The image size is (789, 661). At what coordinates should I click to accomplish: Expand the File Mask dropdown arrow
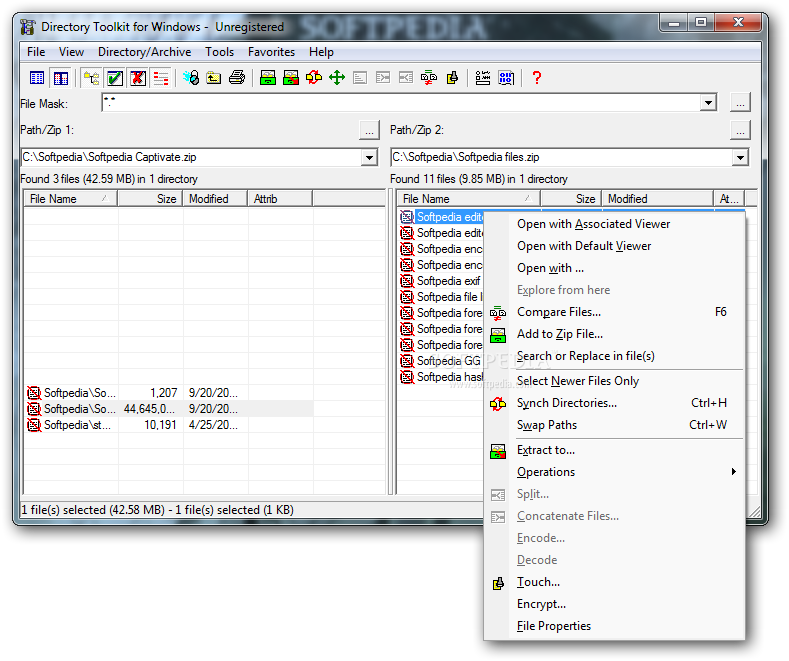coord(708,103)
